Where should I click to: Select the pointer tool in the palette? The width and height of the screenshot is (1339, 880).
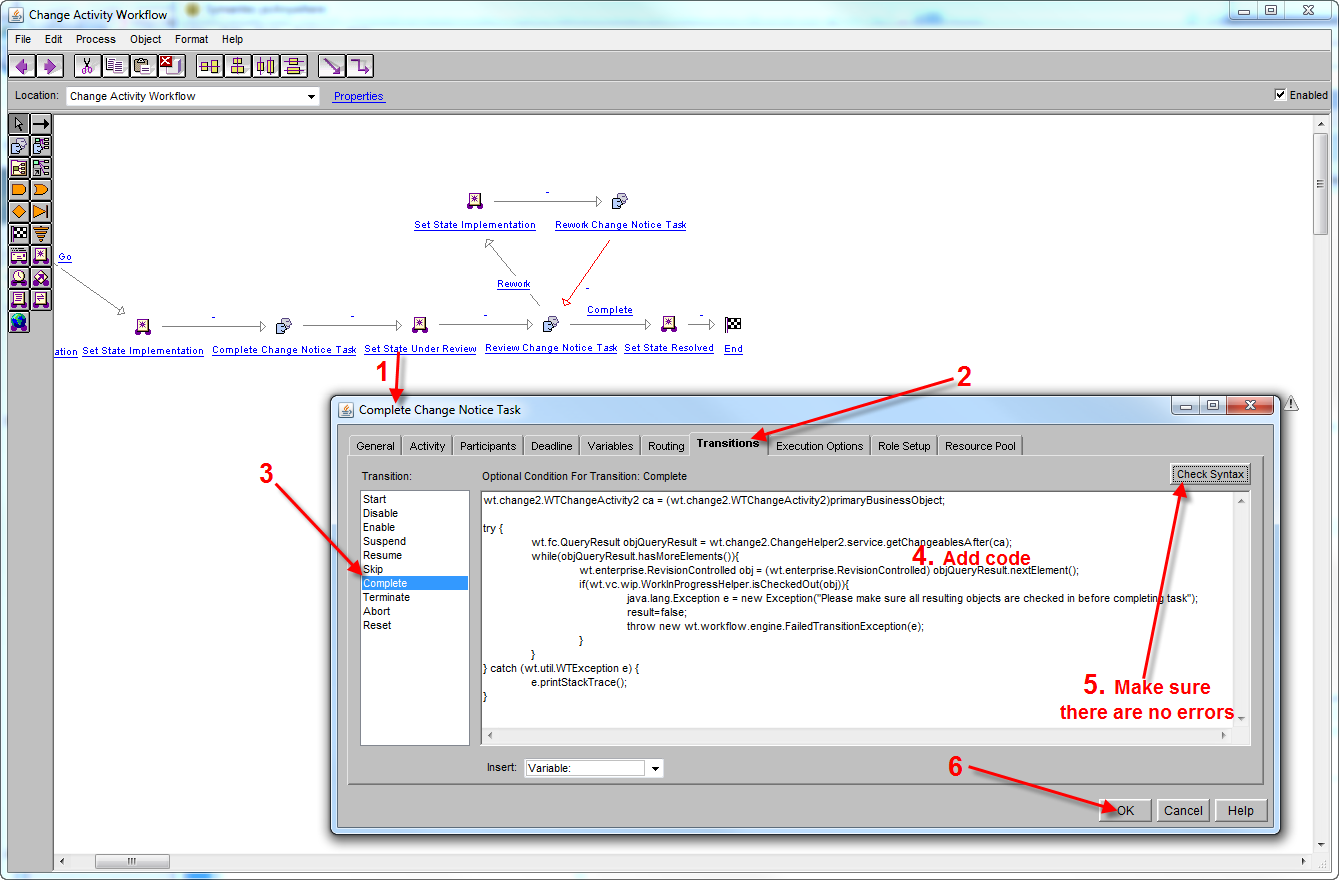point(19,124)
